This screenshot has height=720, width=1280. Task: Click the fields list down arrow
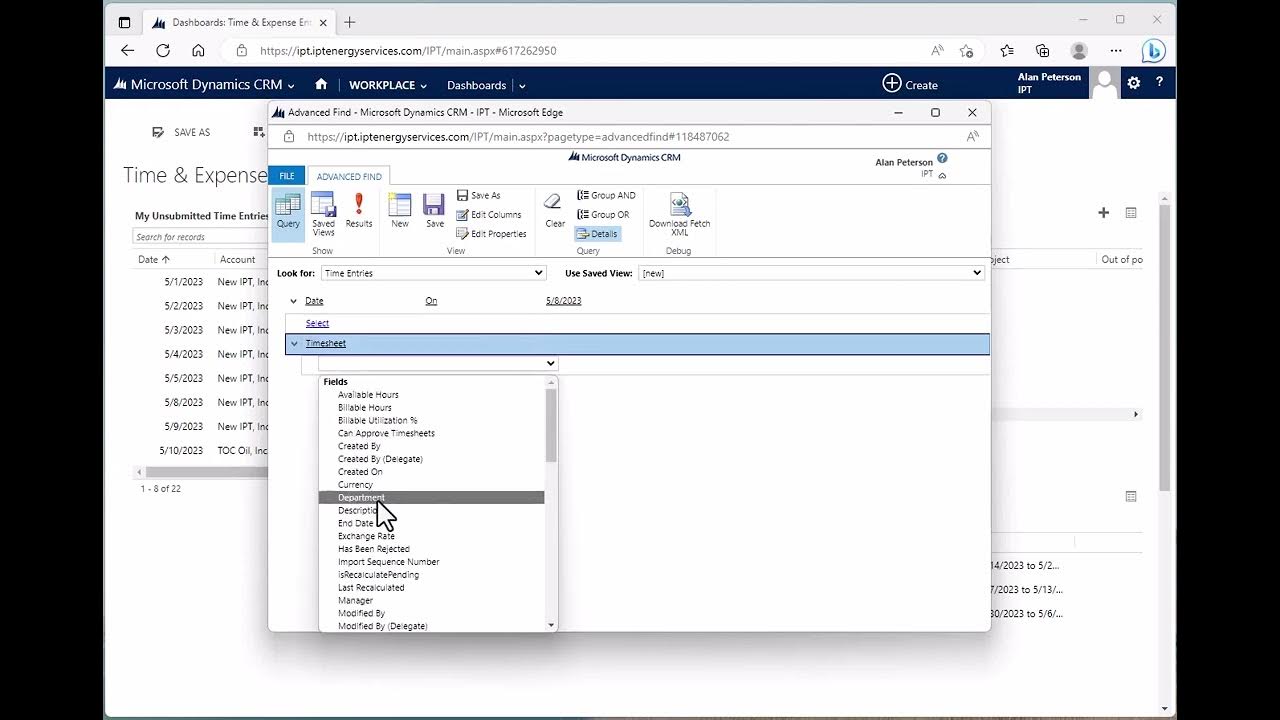pyautogui.click(x=551, y=626)
